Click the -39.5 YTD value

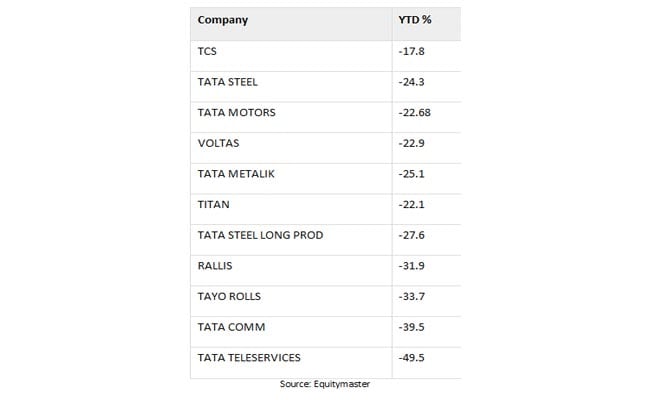click(413, 326)
